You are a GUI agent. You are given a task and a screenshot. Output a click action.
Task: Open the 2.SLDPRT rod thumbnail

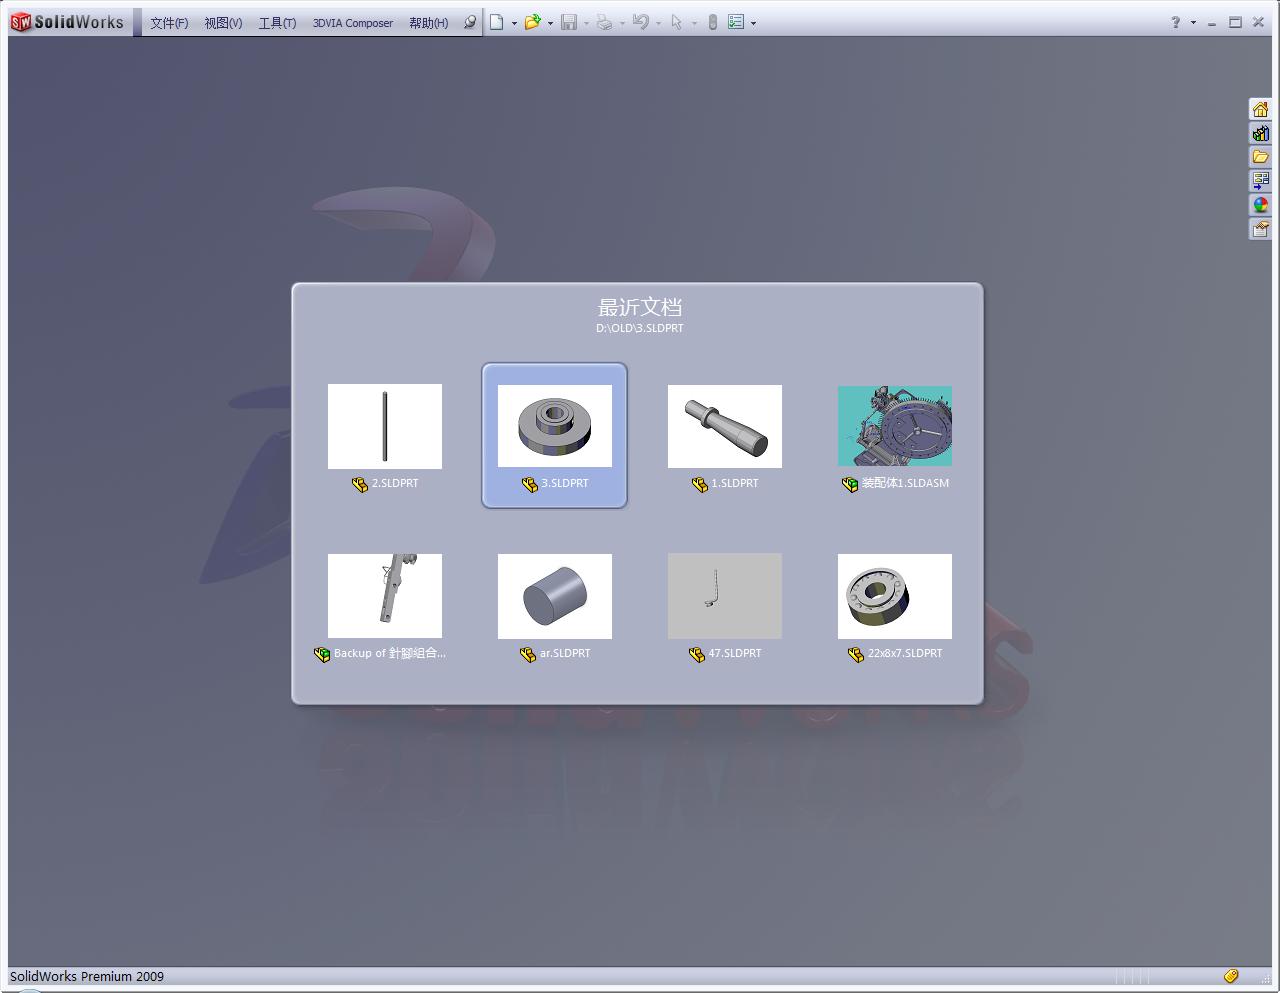(x=385, y=426)
